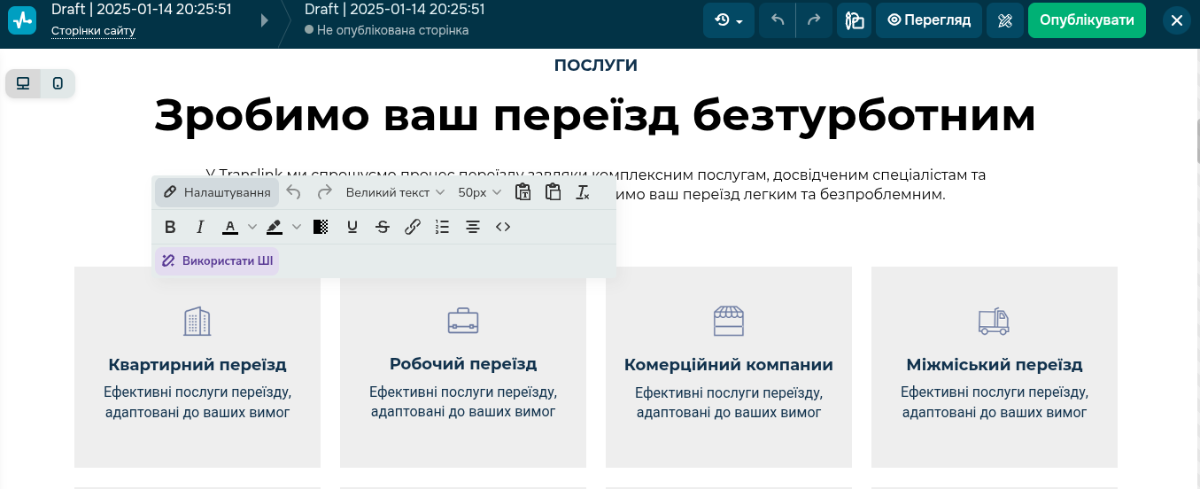Toggle strikethrough formatting

382,227
